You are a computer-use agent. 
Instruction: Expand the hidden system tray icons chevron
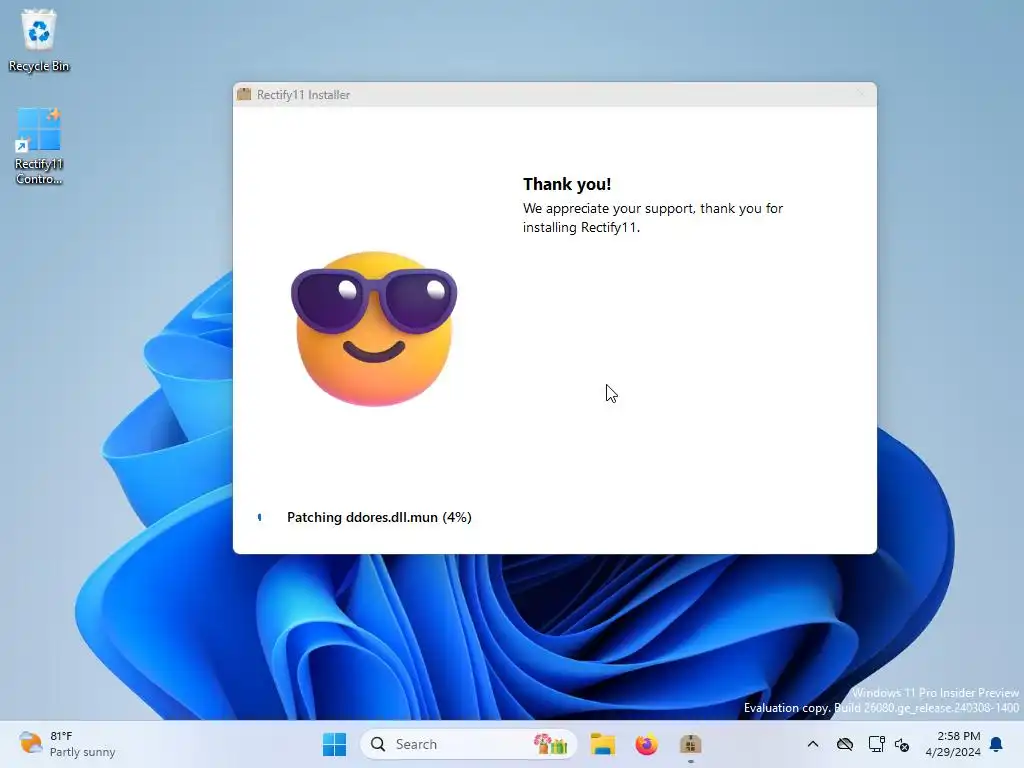click(812, 744)
